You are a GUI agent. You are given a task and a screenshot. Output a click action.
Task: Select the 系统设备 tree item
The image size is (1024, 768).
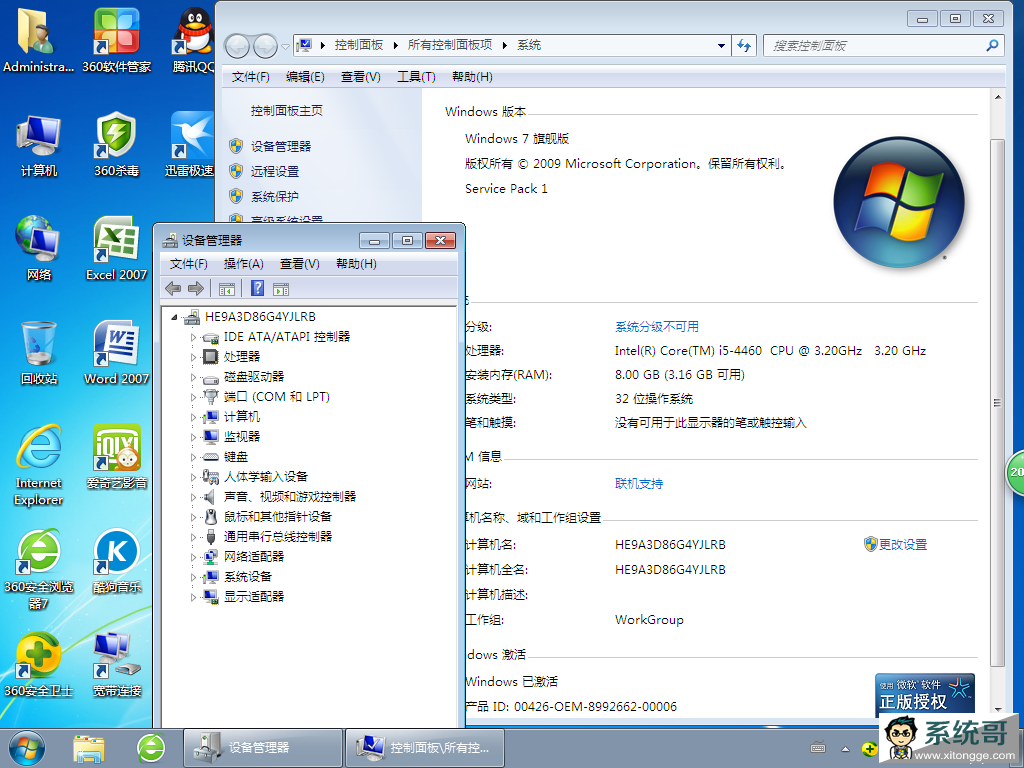click(248, 577)
